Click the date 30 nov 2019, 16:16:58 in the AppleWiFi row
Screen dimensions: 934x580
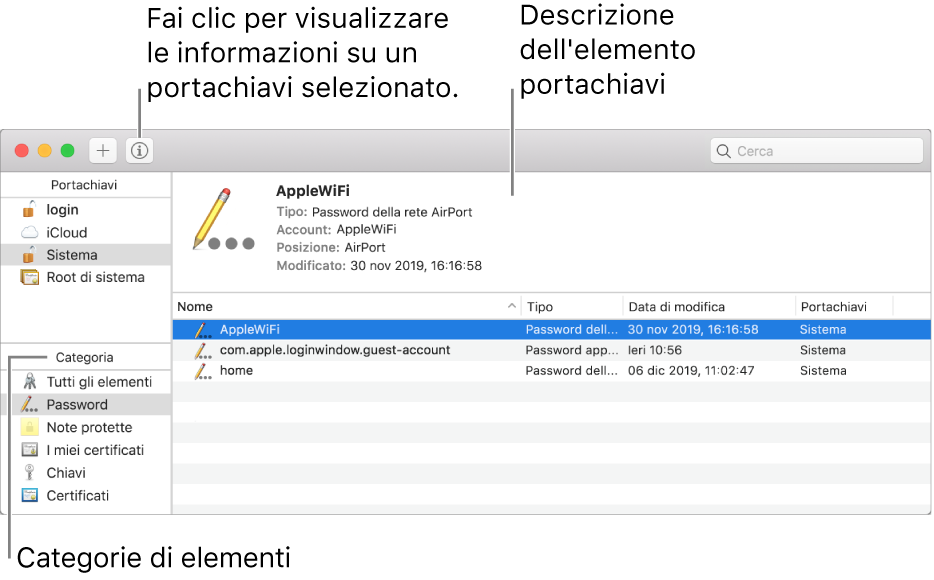(x=693, y=329)
